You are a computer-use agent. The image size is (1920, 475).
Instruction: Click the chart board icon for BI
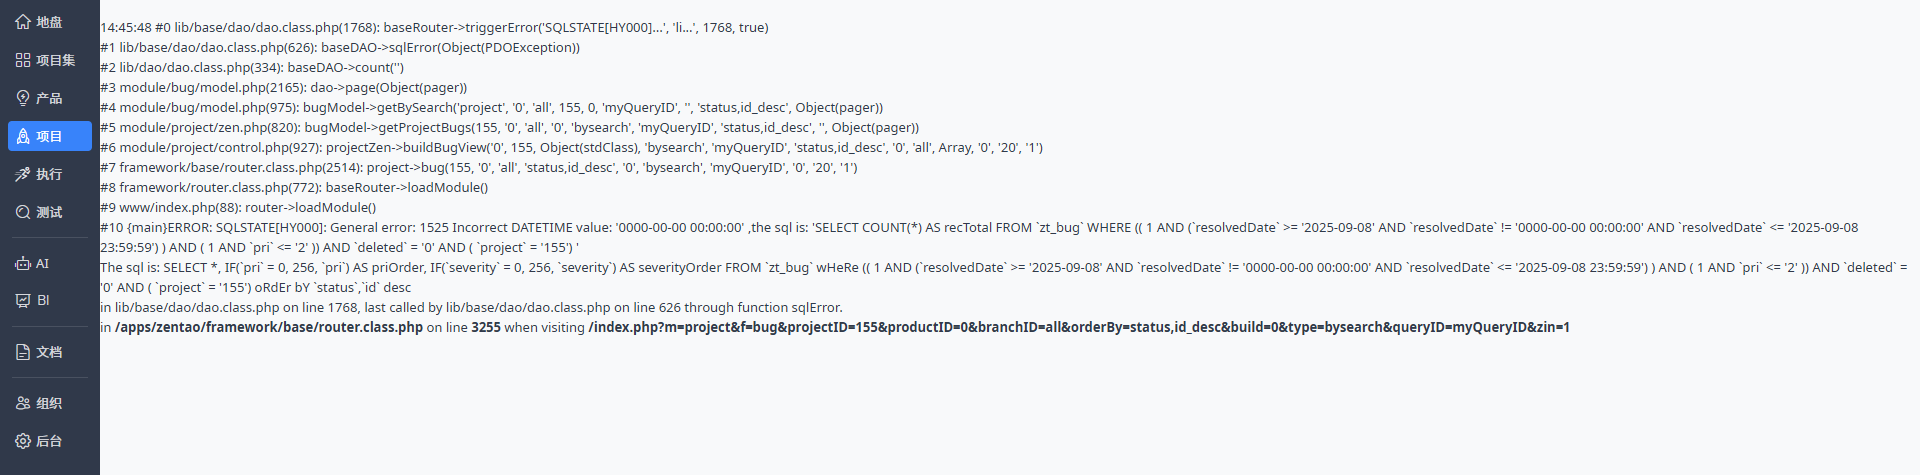(23, 300)
